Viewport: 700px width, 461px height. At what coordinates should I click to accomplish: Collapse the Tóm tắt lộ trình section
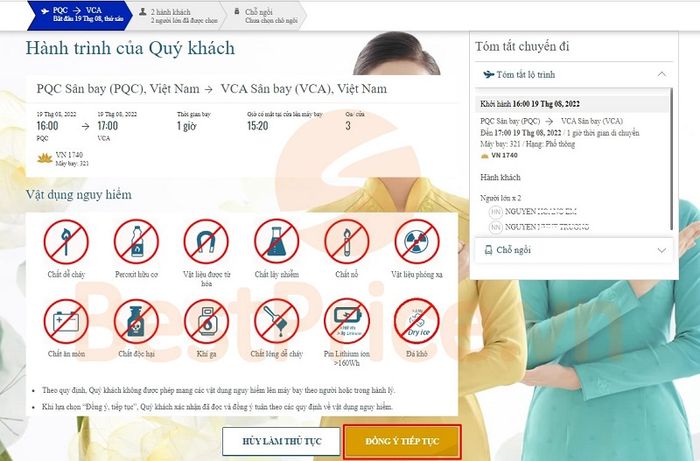[x=662, y=74]
